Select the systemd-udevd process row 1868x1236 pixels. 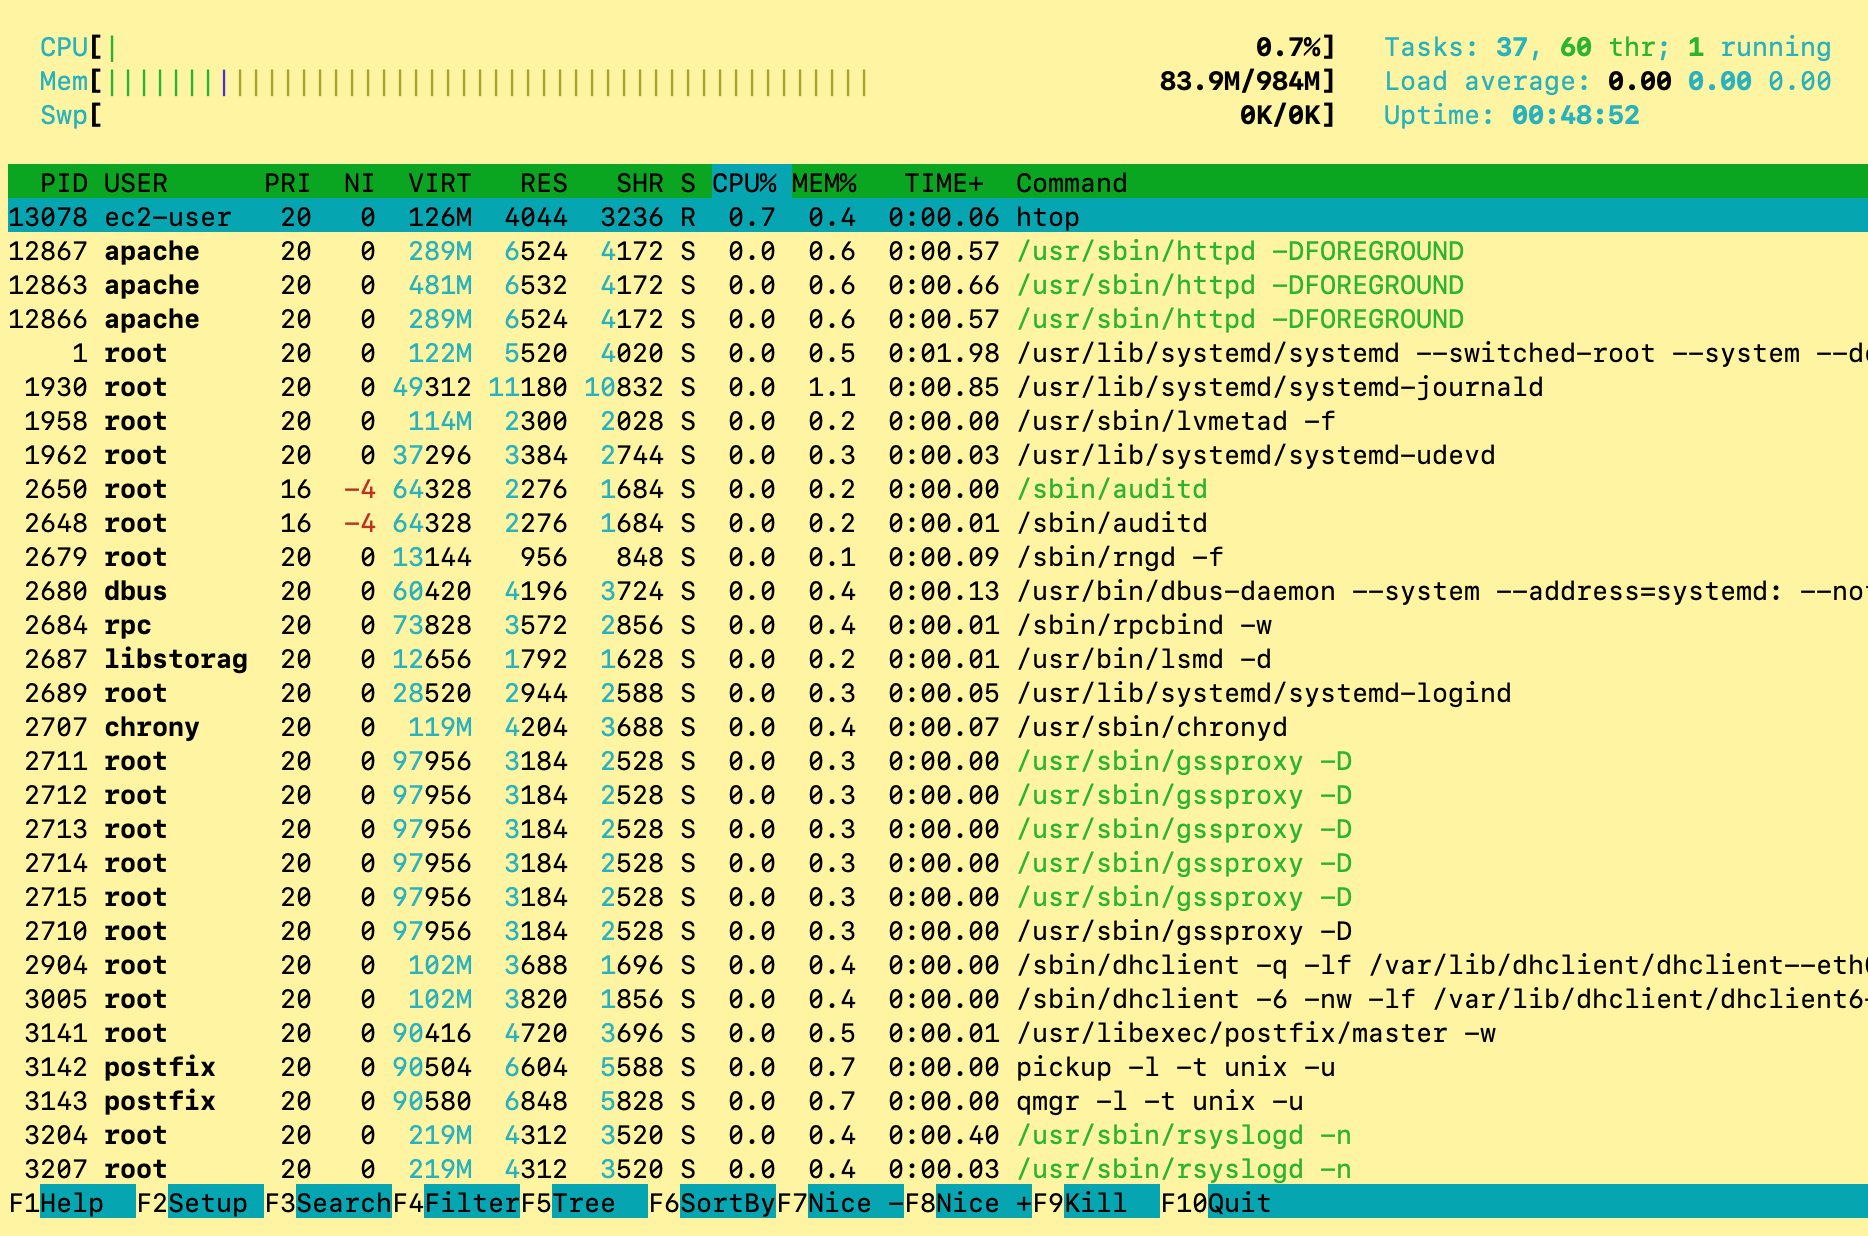click(x=938, y=455)
